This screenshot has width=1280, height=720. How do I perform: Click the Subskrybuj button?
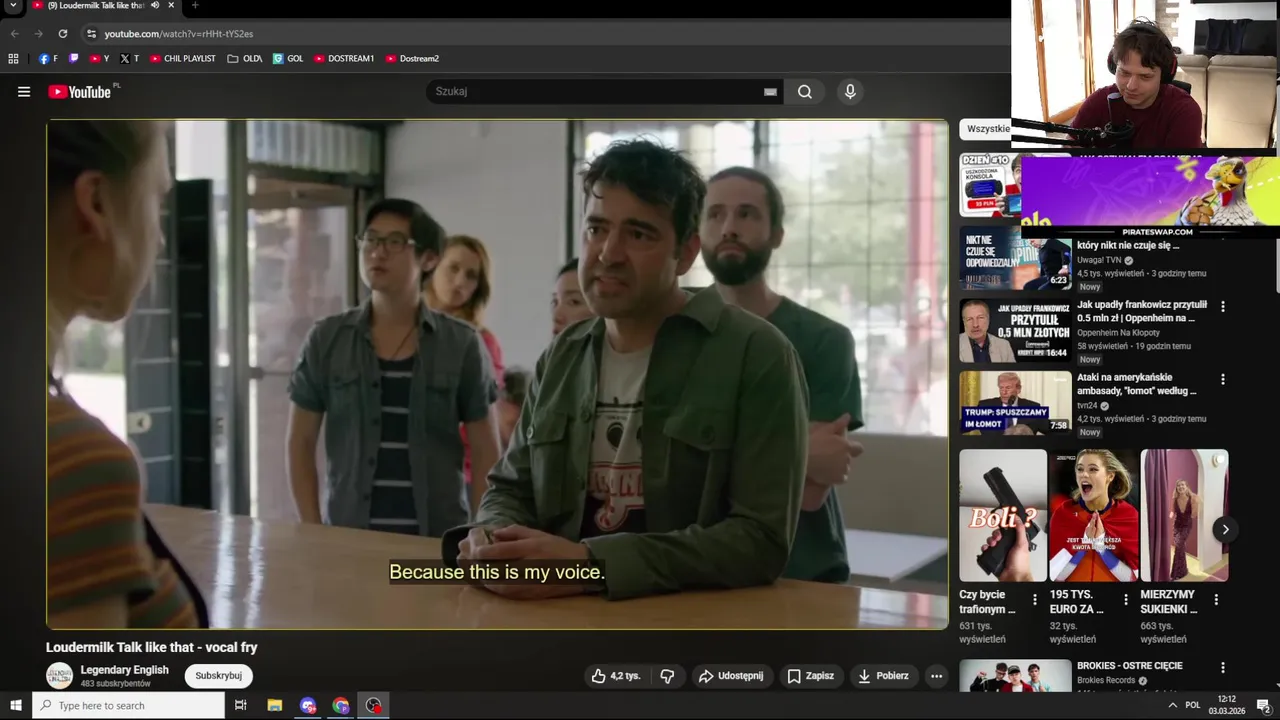(218, 676)
